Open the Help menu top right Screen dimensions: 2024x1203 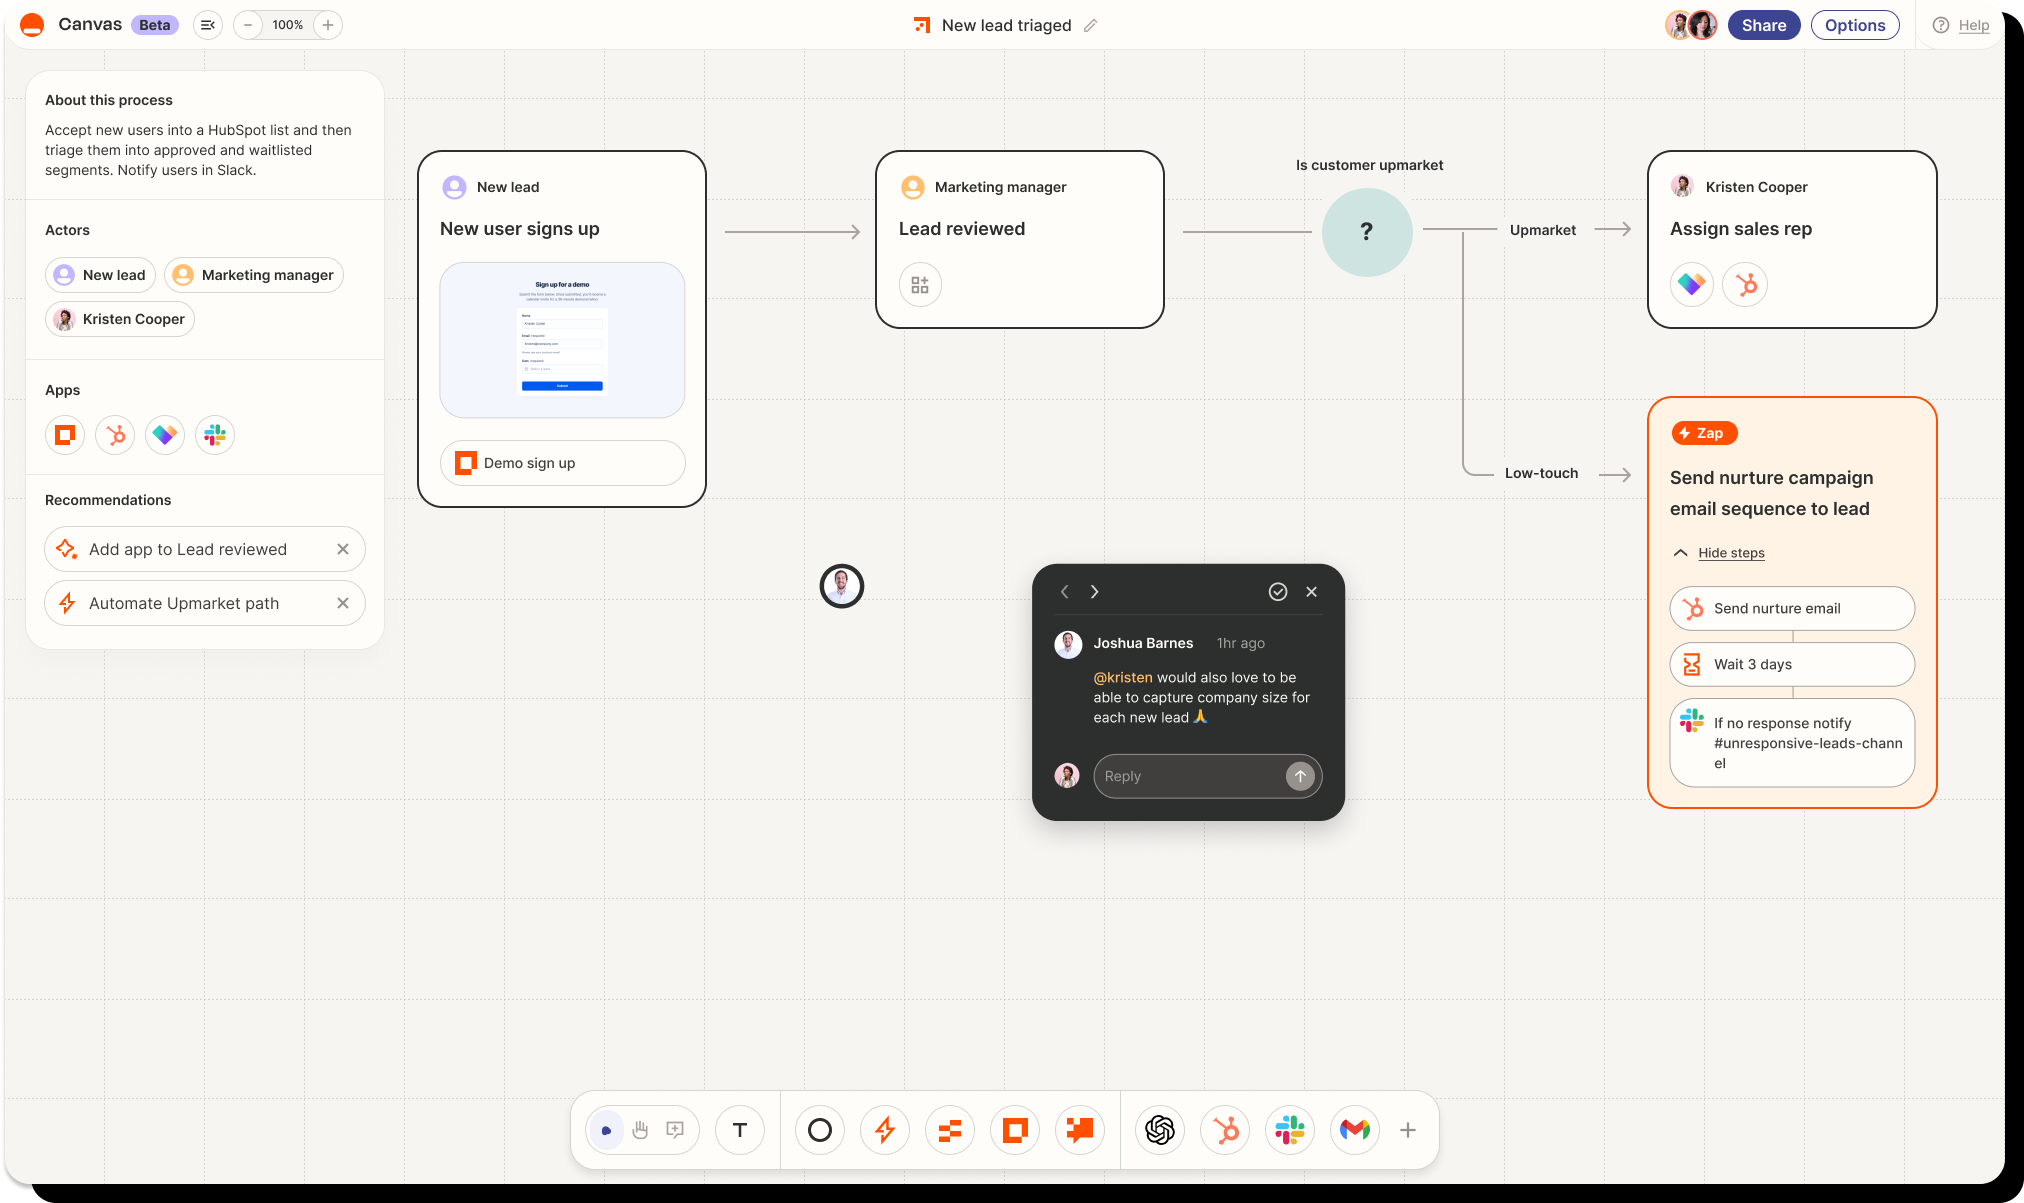(x=1962, y=24)
